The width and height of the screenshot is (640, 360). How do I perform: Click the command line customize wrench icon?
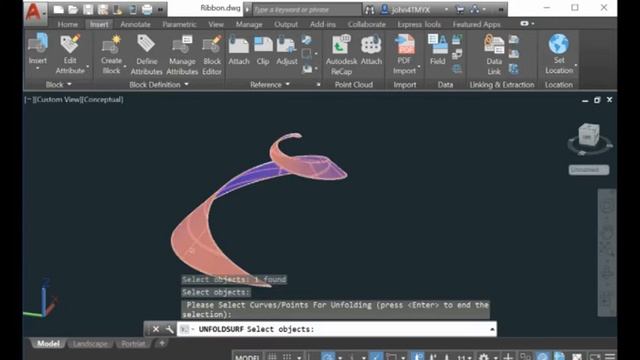tap(169, 329)
